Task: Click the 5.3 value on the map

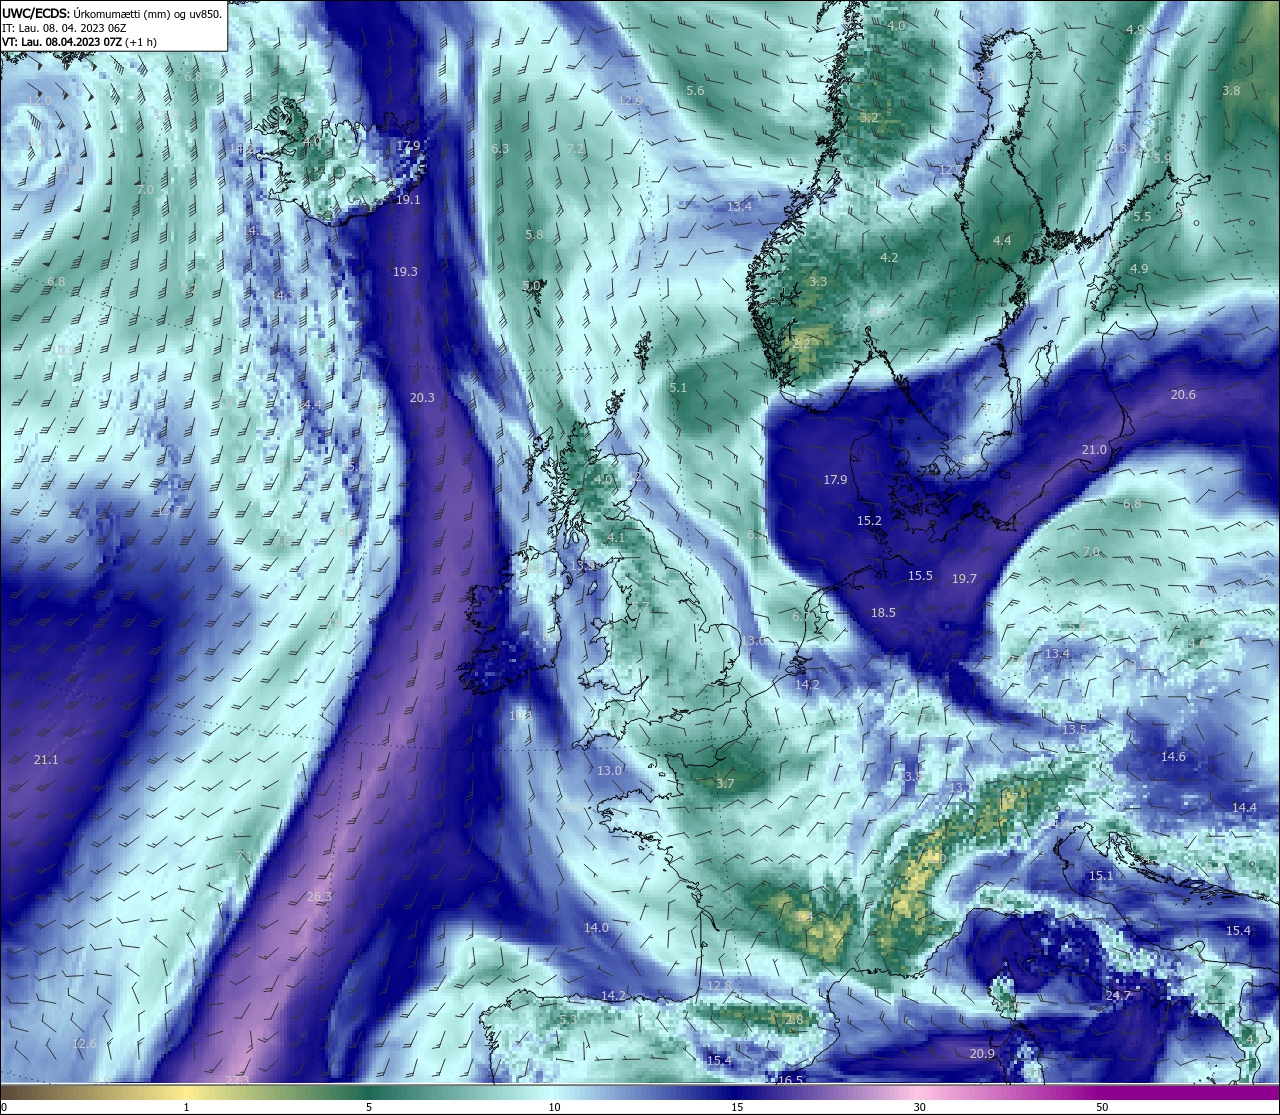Action: [x=567, y=1020]
